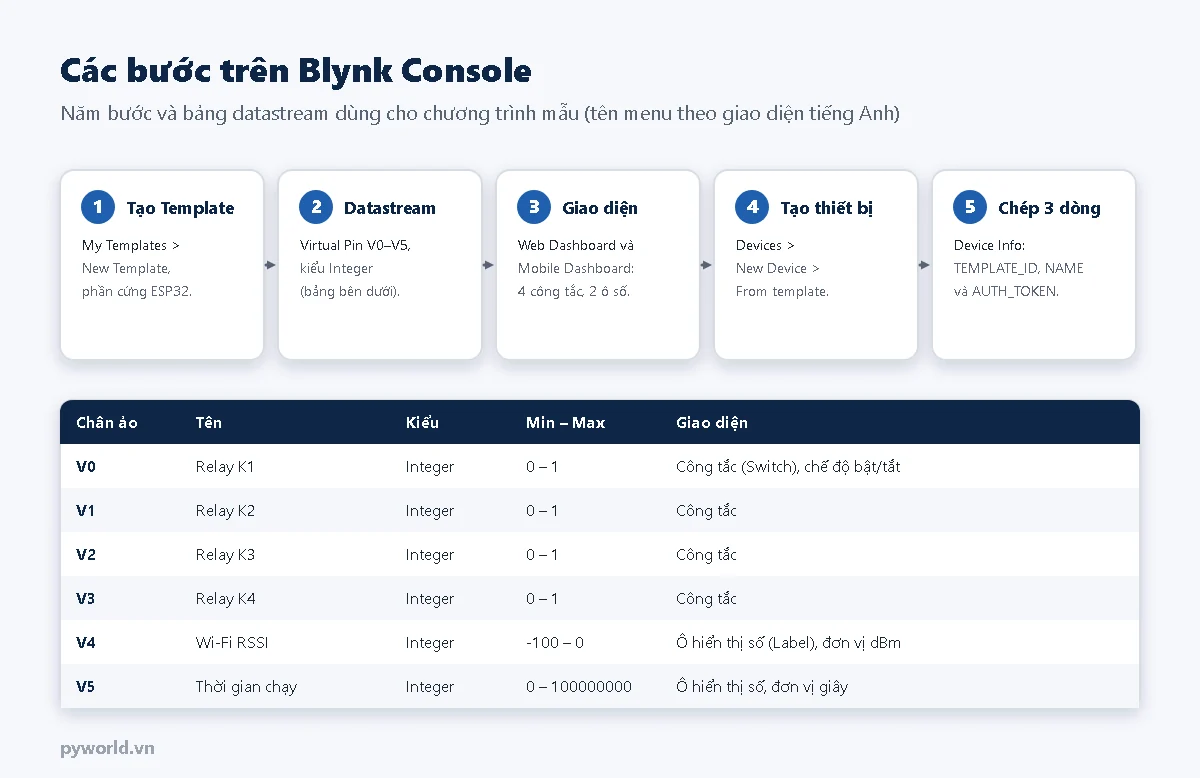Click the "Thời gian chạy" name cell
Screen dimensions: 1200x778
246,686
